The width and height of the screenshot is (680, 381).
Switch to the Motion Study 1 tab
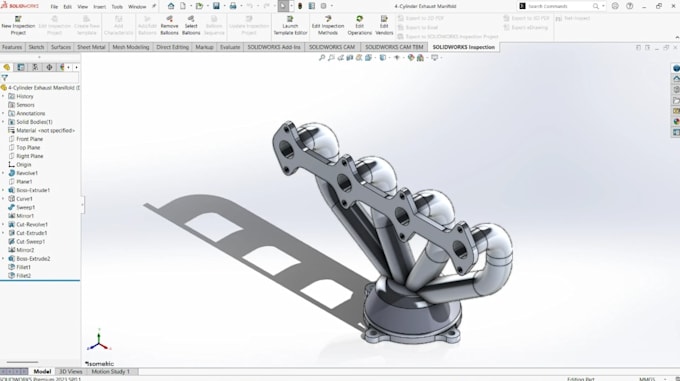[x=111, y=371]
